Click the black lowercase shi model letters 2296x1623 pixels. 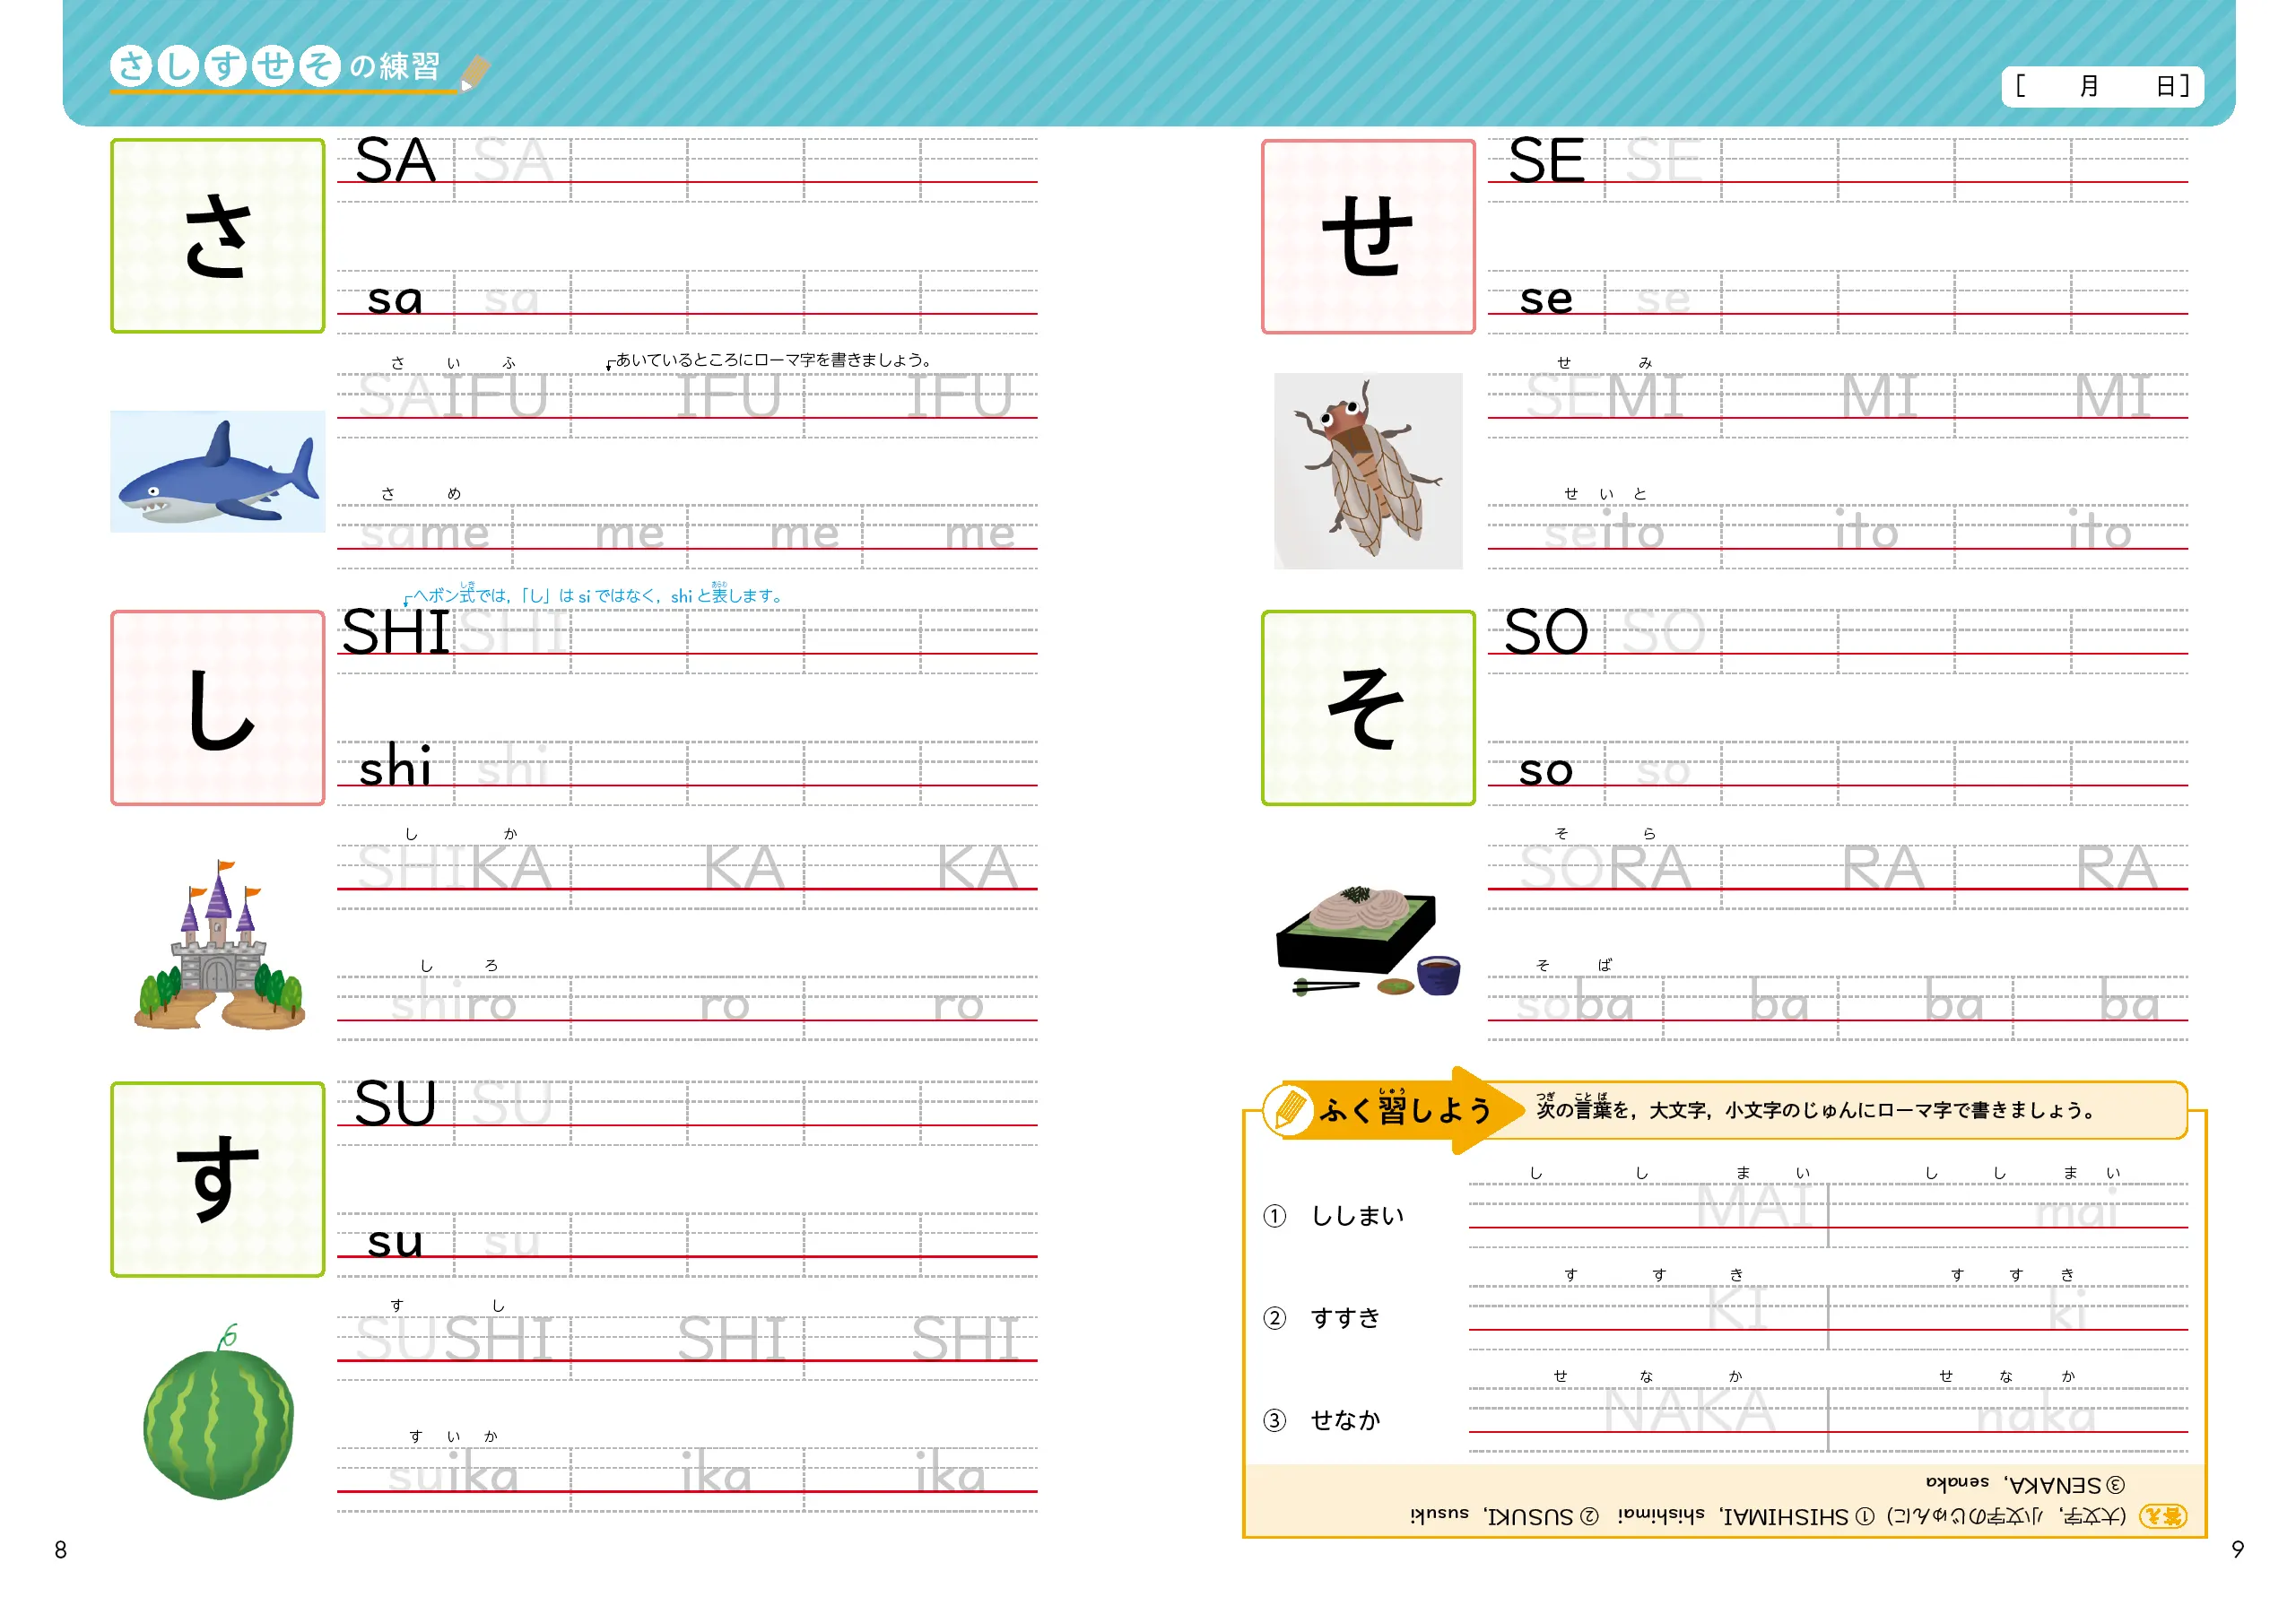click(x=396, y=767)
